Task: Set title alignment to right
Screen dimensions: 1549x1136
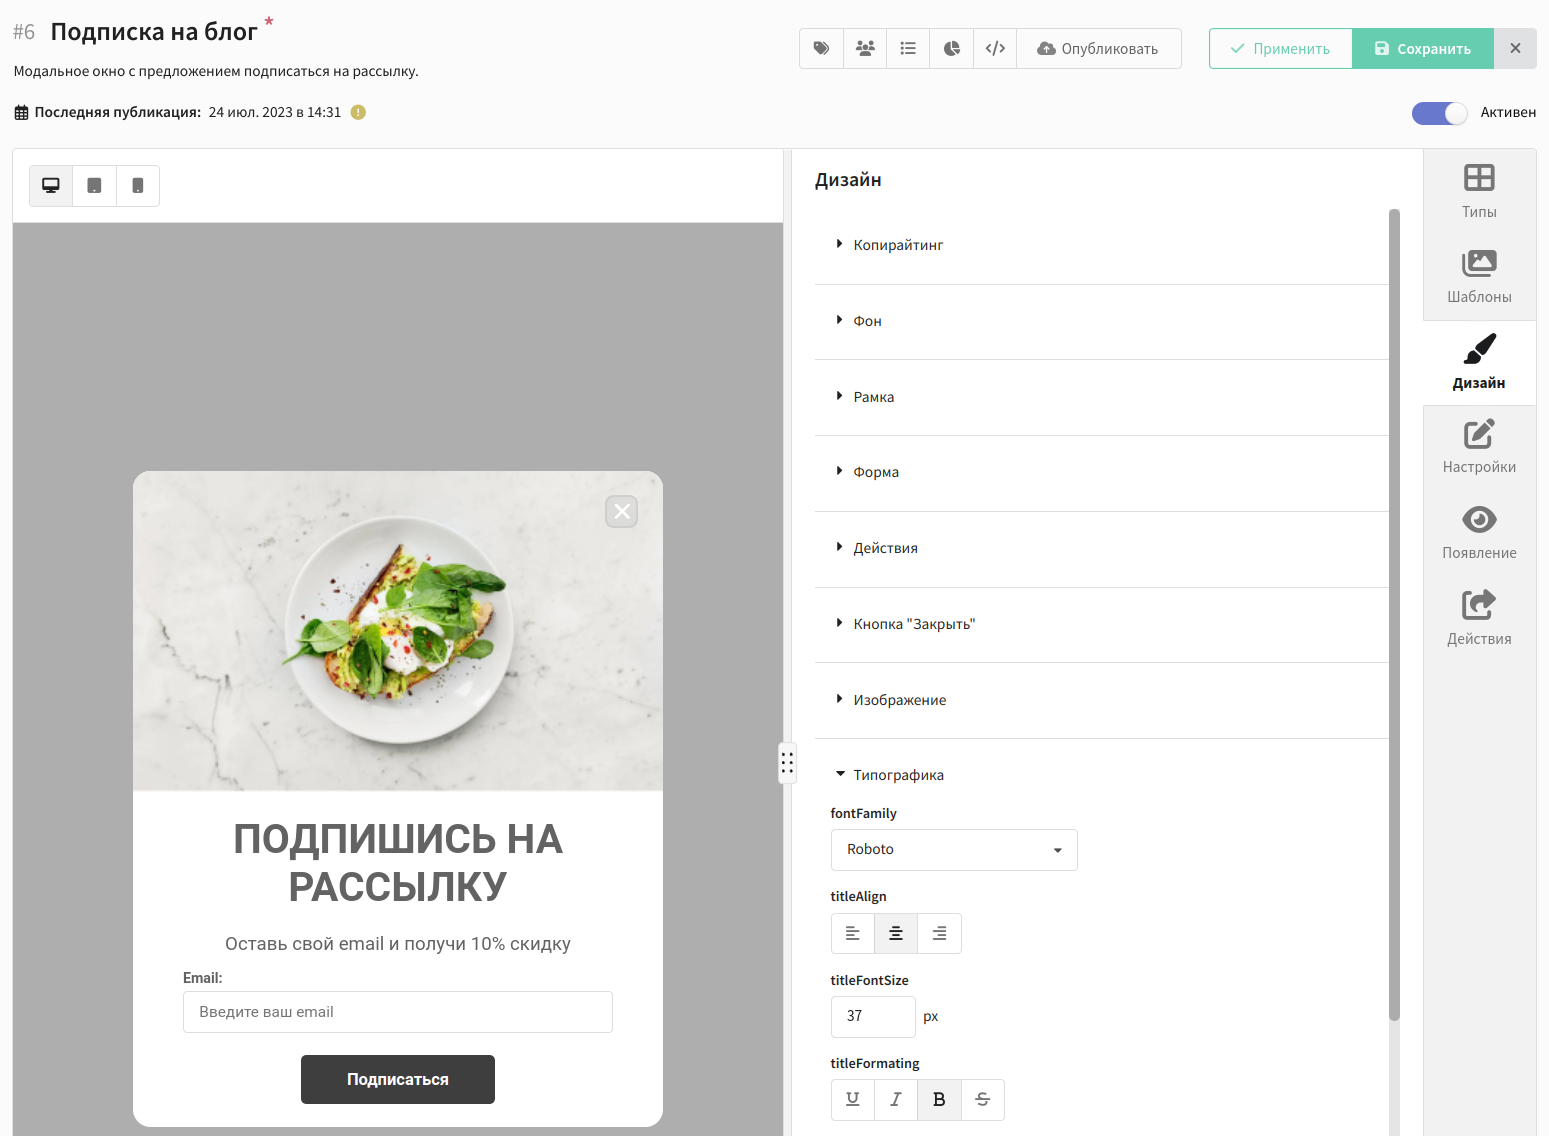Action: point(939,933)
